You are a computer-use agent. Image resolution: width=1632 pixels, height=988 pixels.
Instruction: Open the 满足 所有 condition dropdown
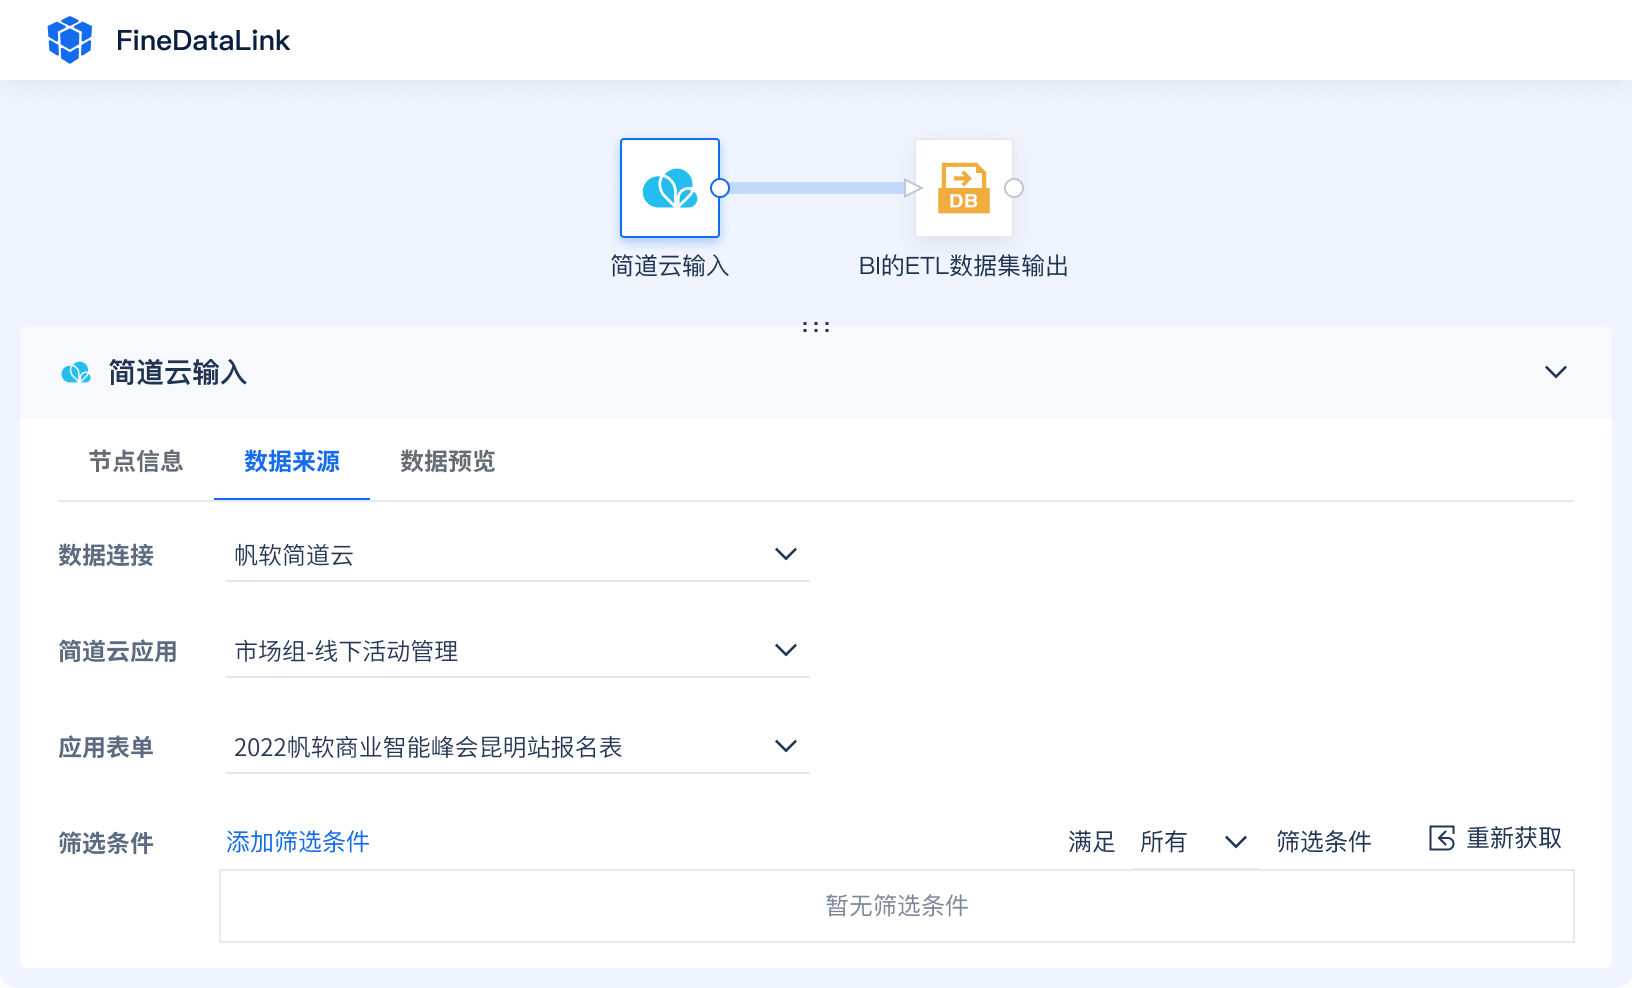pyautogui.click(x=1235, y=842)
